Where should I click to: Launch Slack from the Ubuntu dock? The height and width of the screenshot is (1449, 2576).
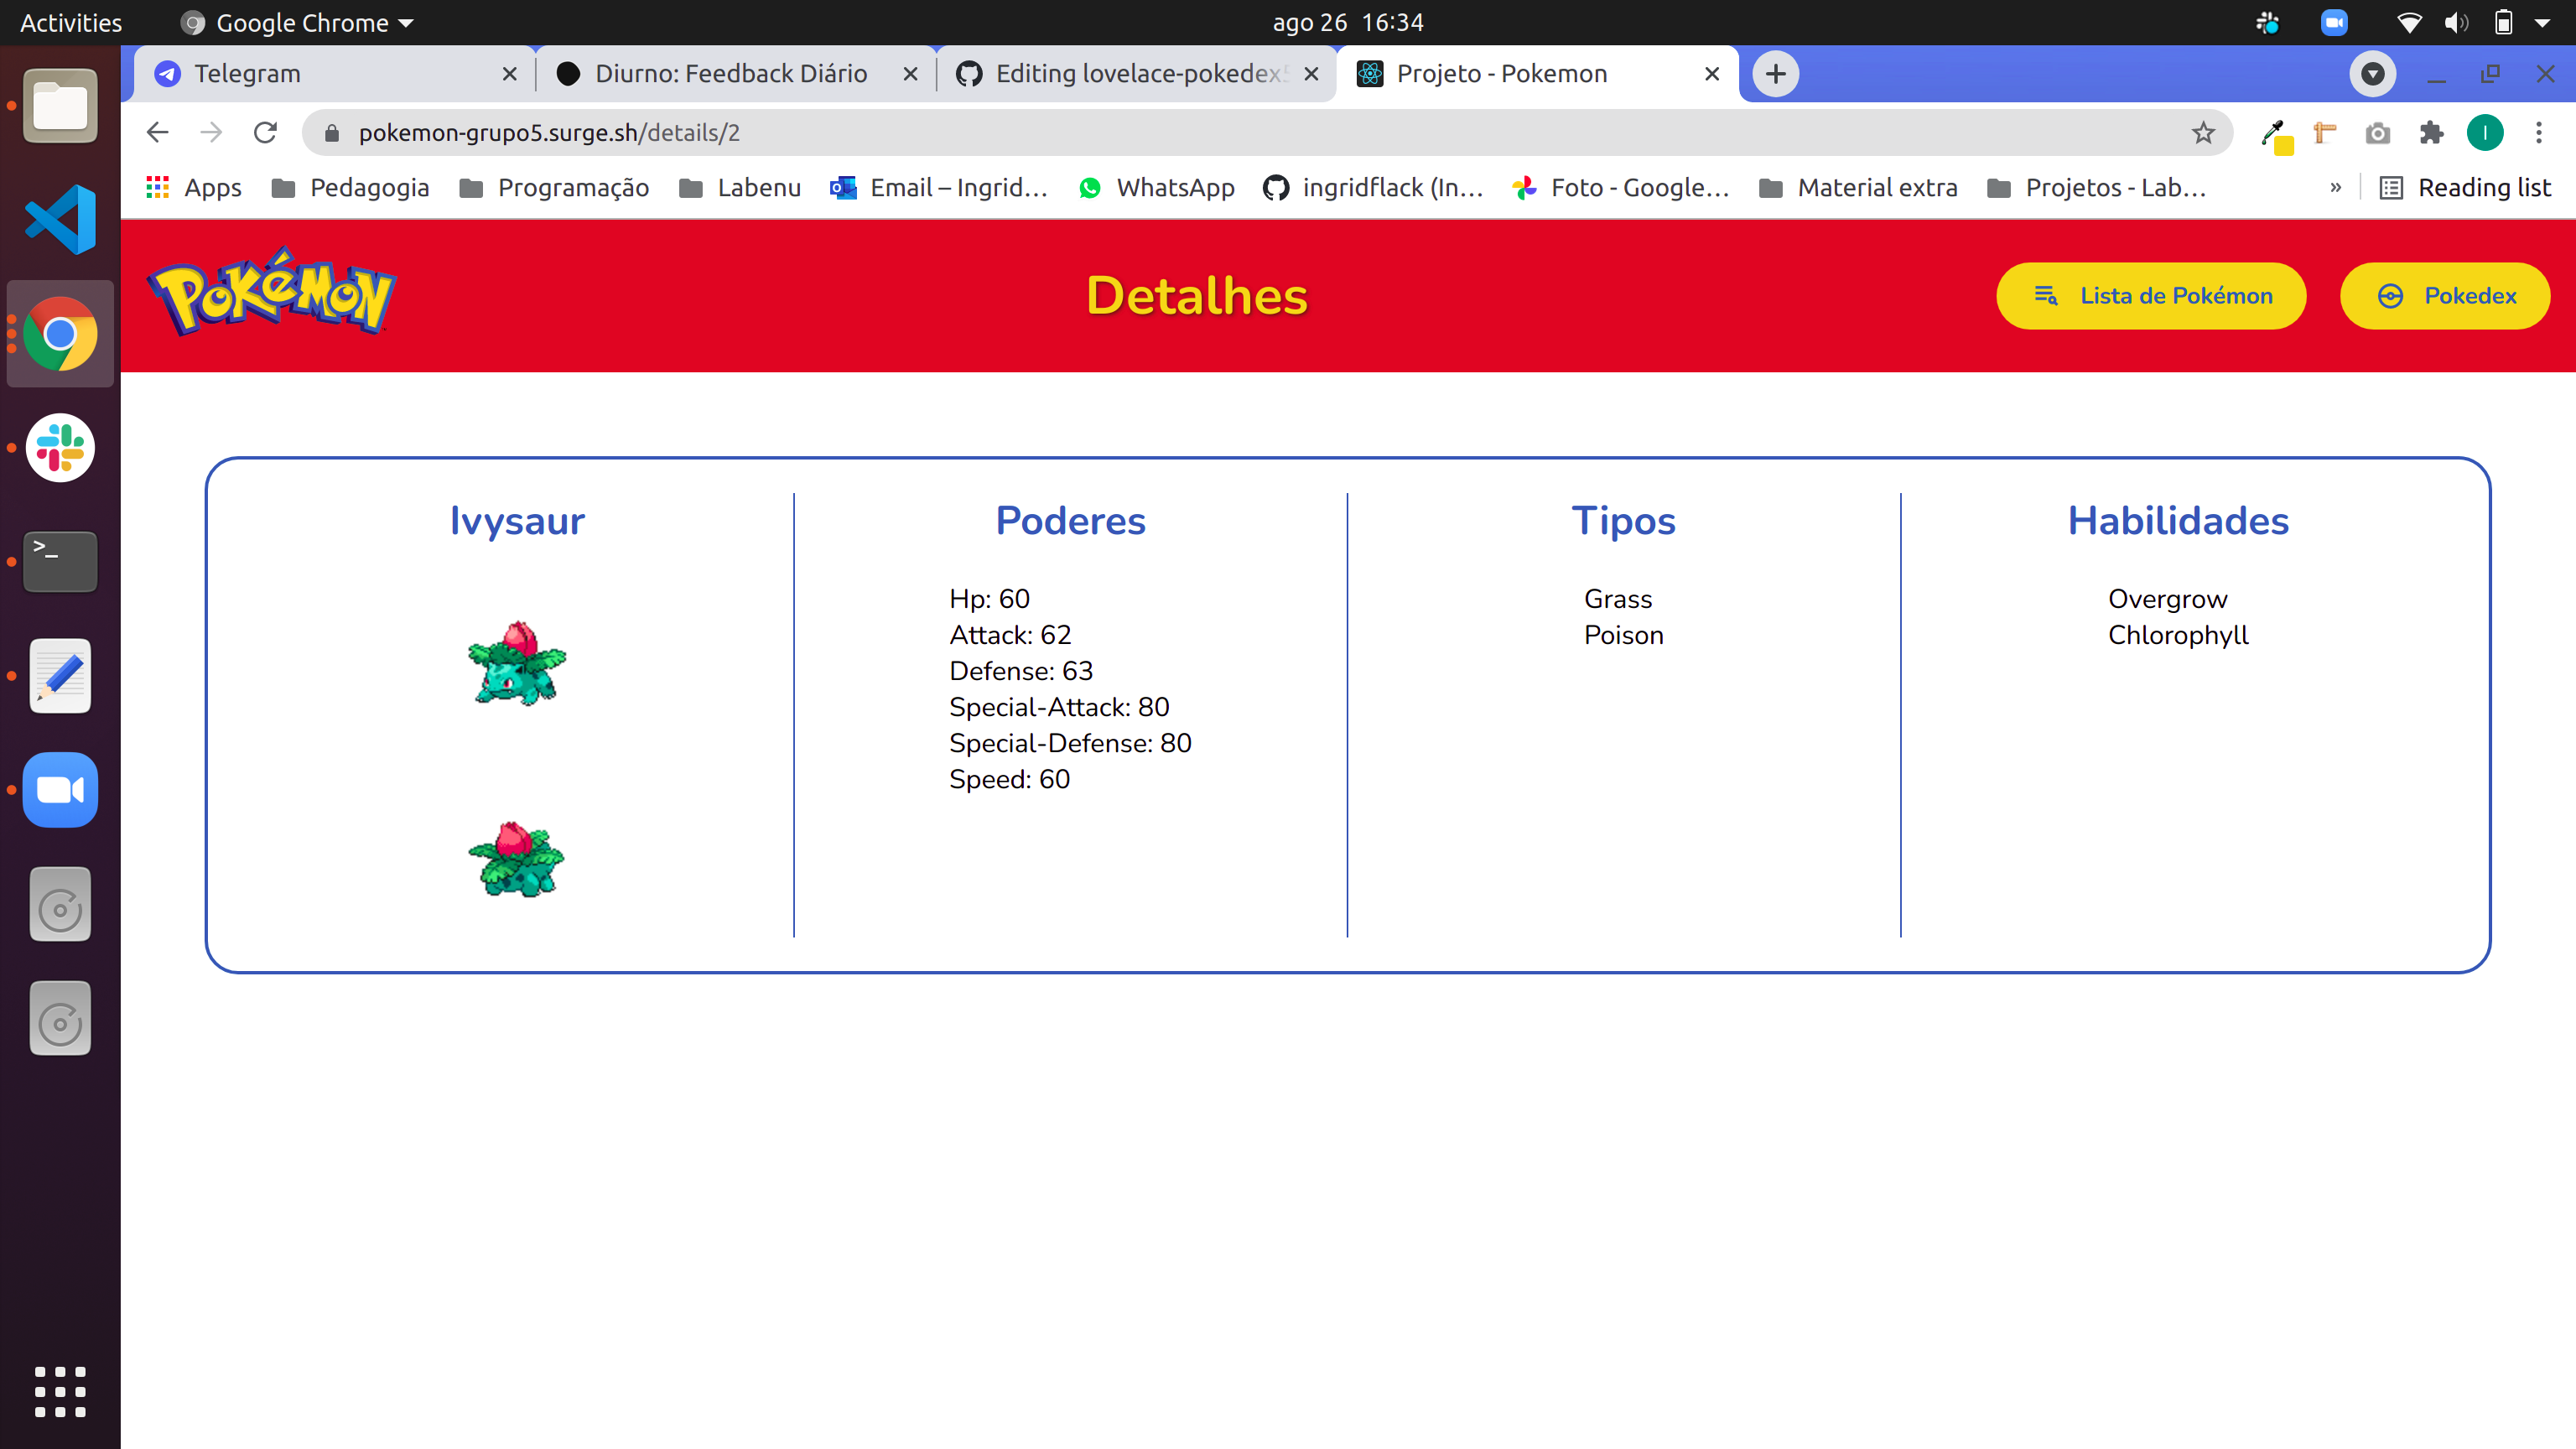pos(60,448)
